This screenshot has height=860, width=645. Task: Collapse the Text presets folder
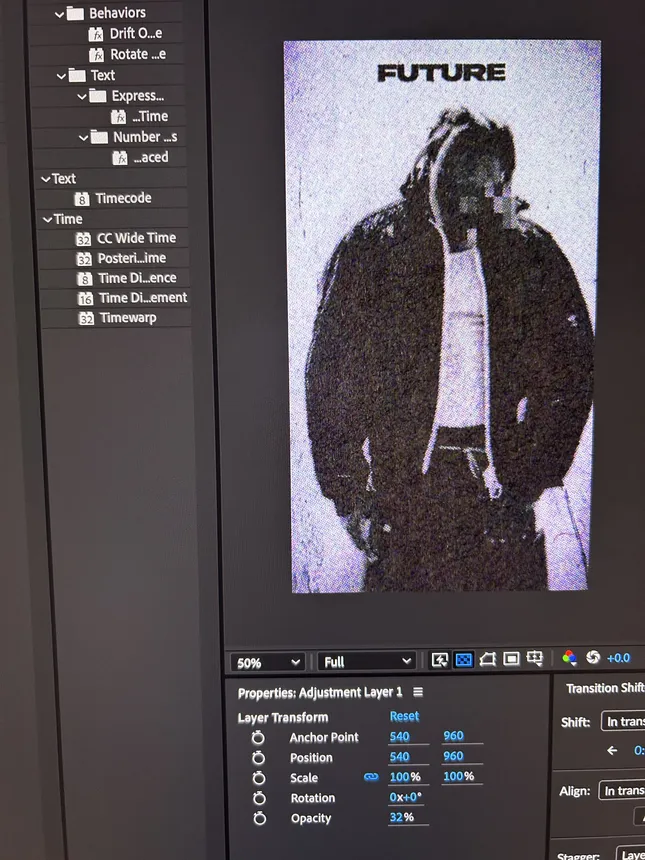click(61, 76)
